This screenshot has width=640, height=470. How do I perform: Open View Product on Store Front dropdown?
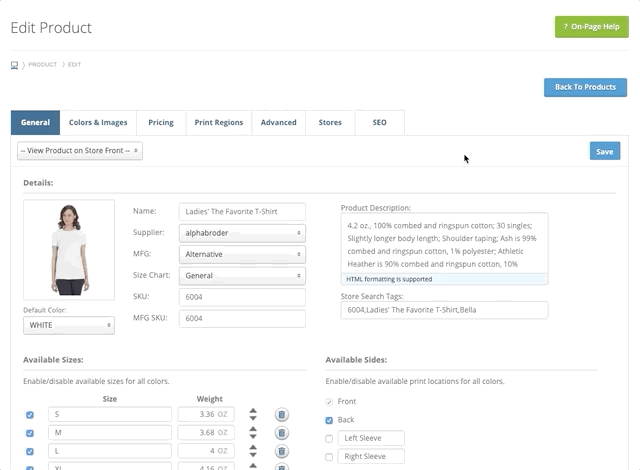80,151
